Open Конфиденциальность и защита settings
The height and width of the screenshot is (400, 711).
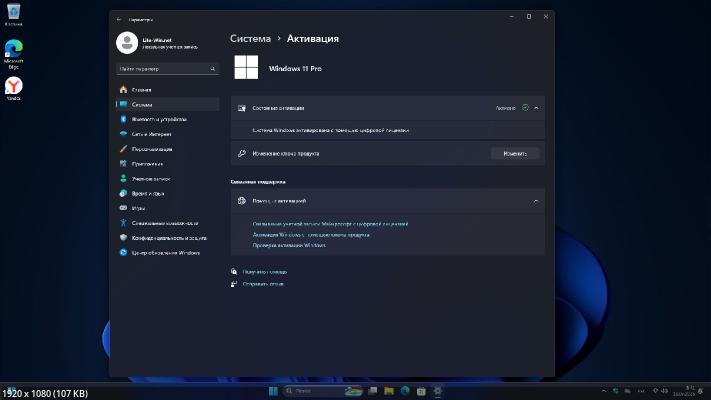167,238
